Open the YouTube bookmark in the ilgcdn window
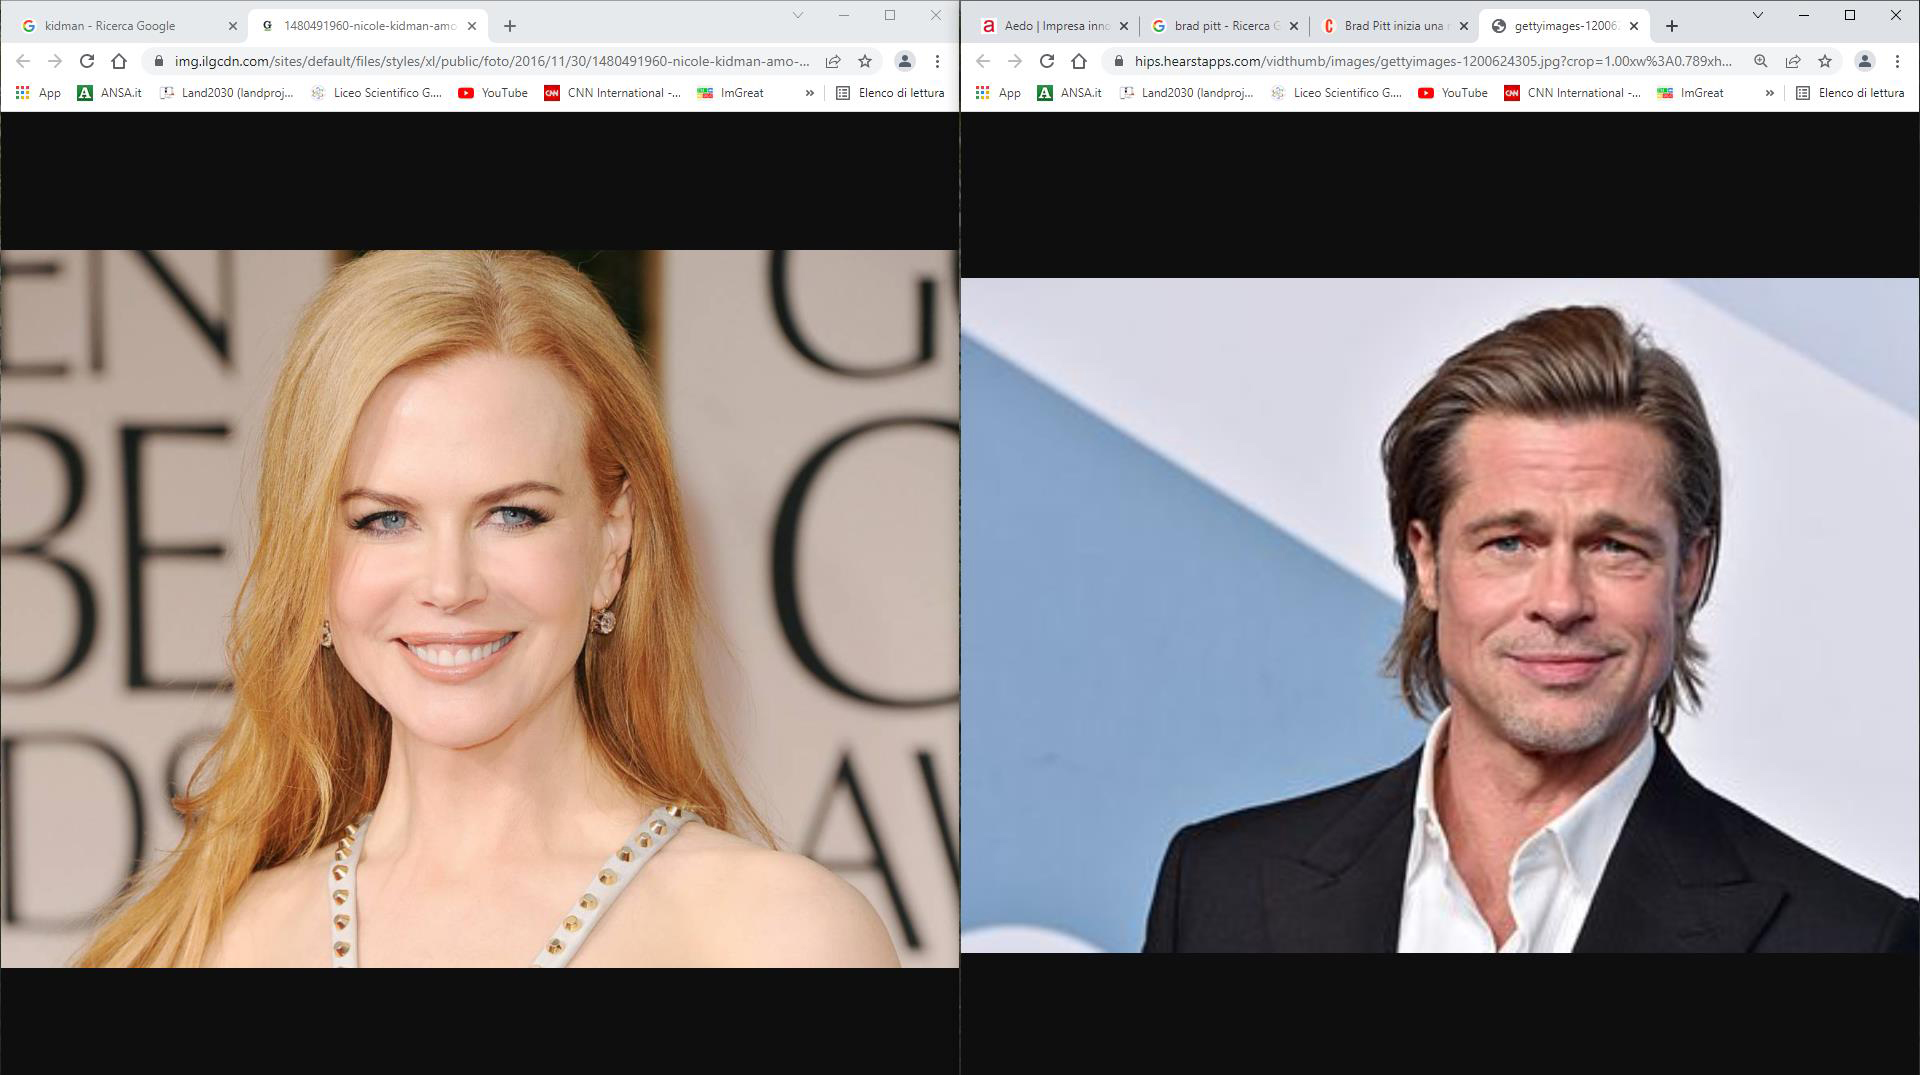The height and width of the screenshot is (1075, 1920). (493, 93)
